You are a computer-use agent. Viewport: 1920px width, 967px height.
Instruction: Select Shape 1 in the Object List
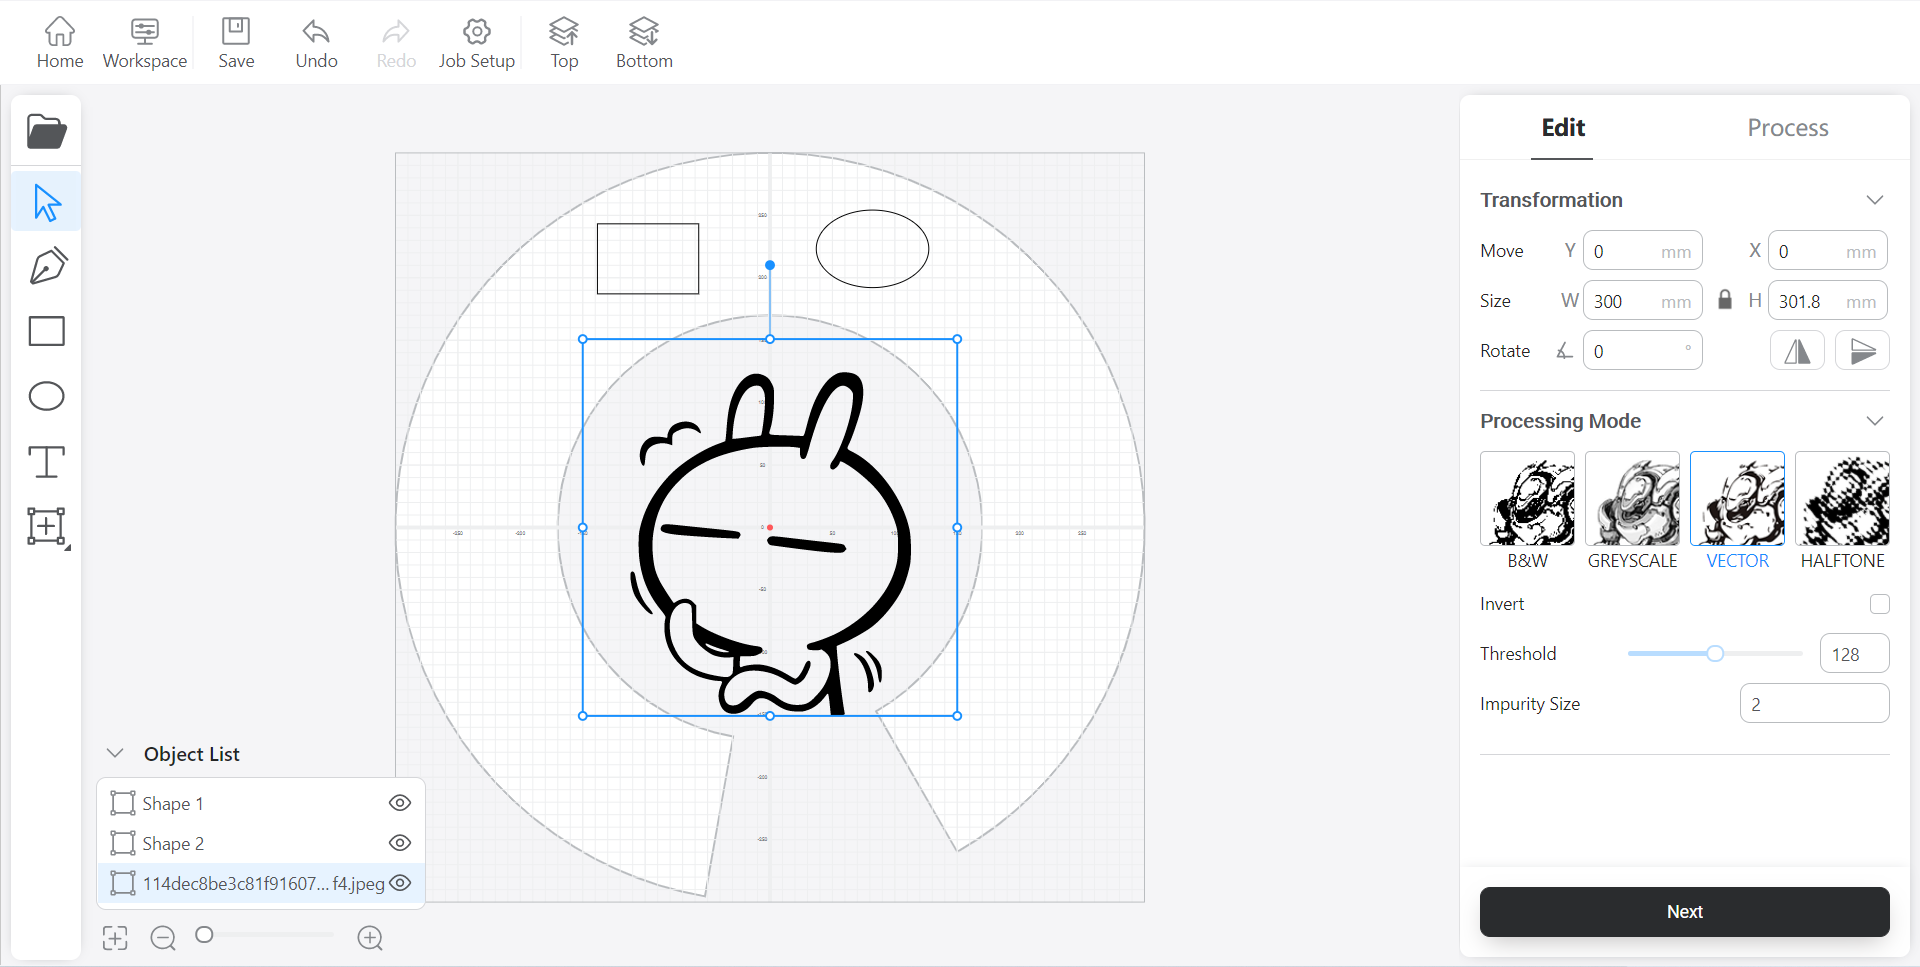(261, 803)
